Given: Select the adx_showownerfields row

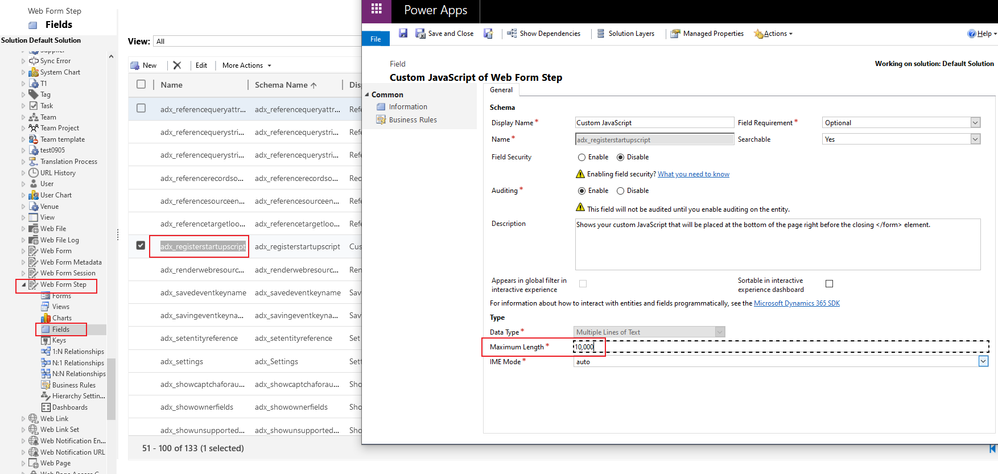Looking at the screenshot, I should point(244,407).
